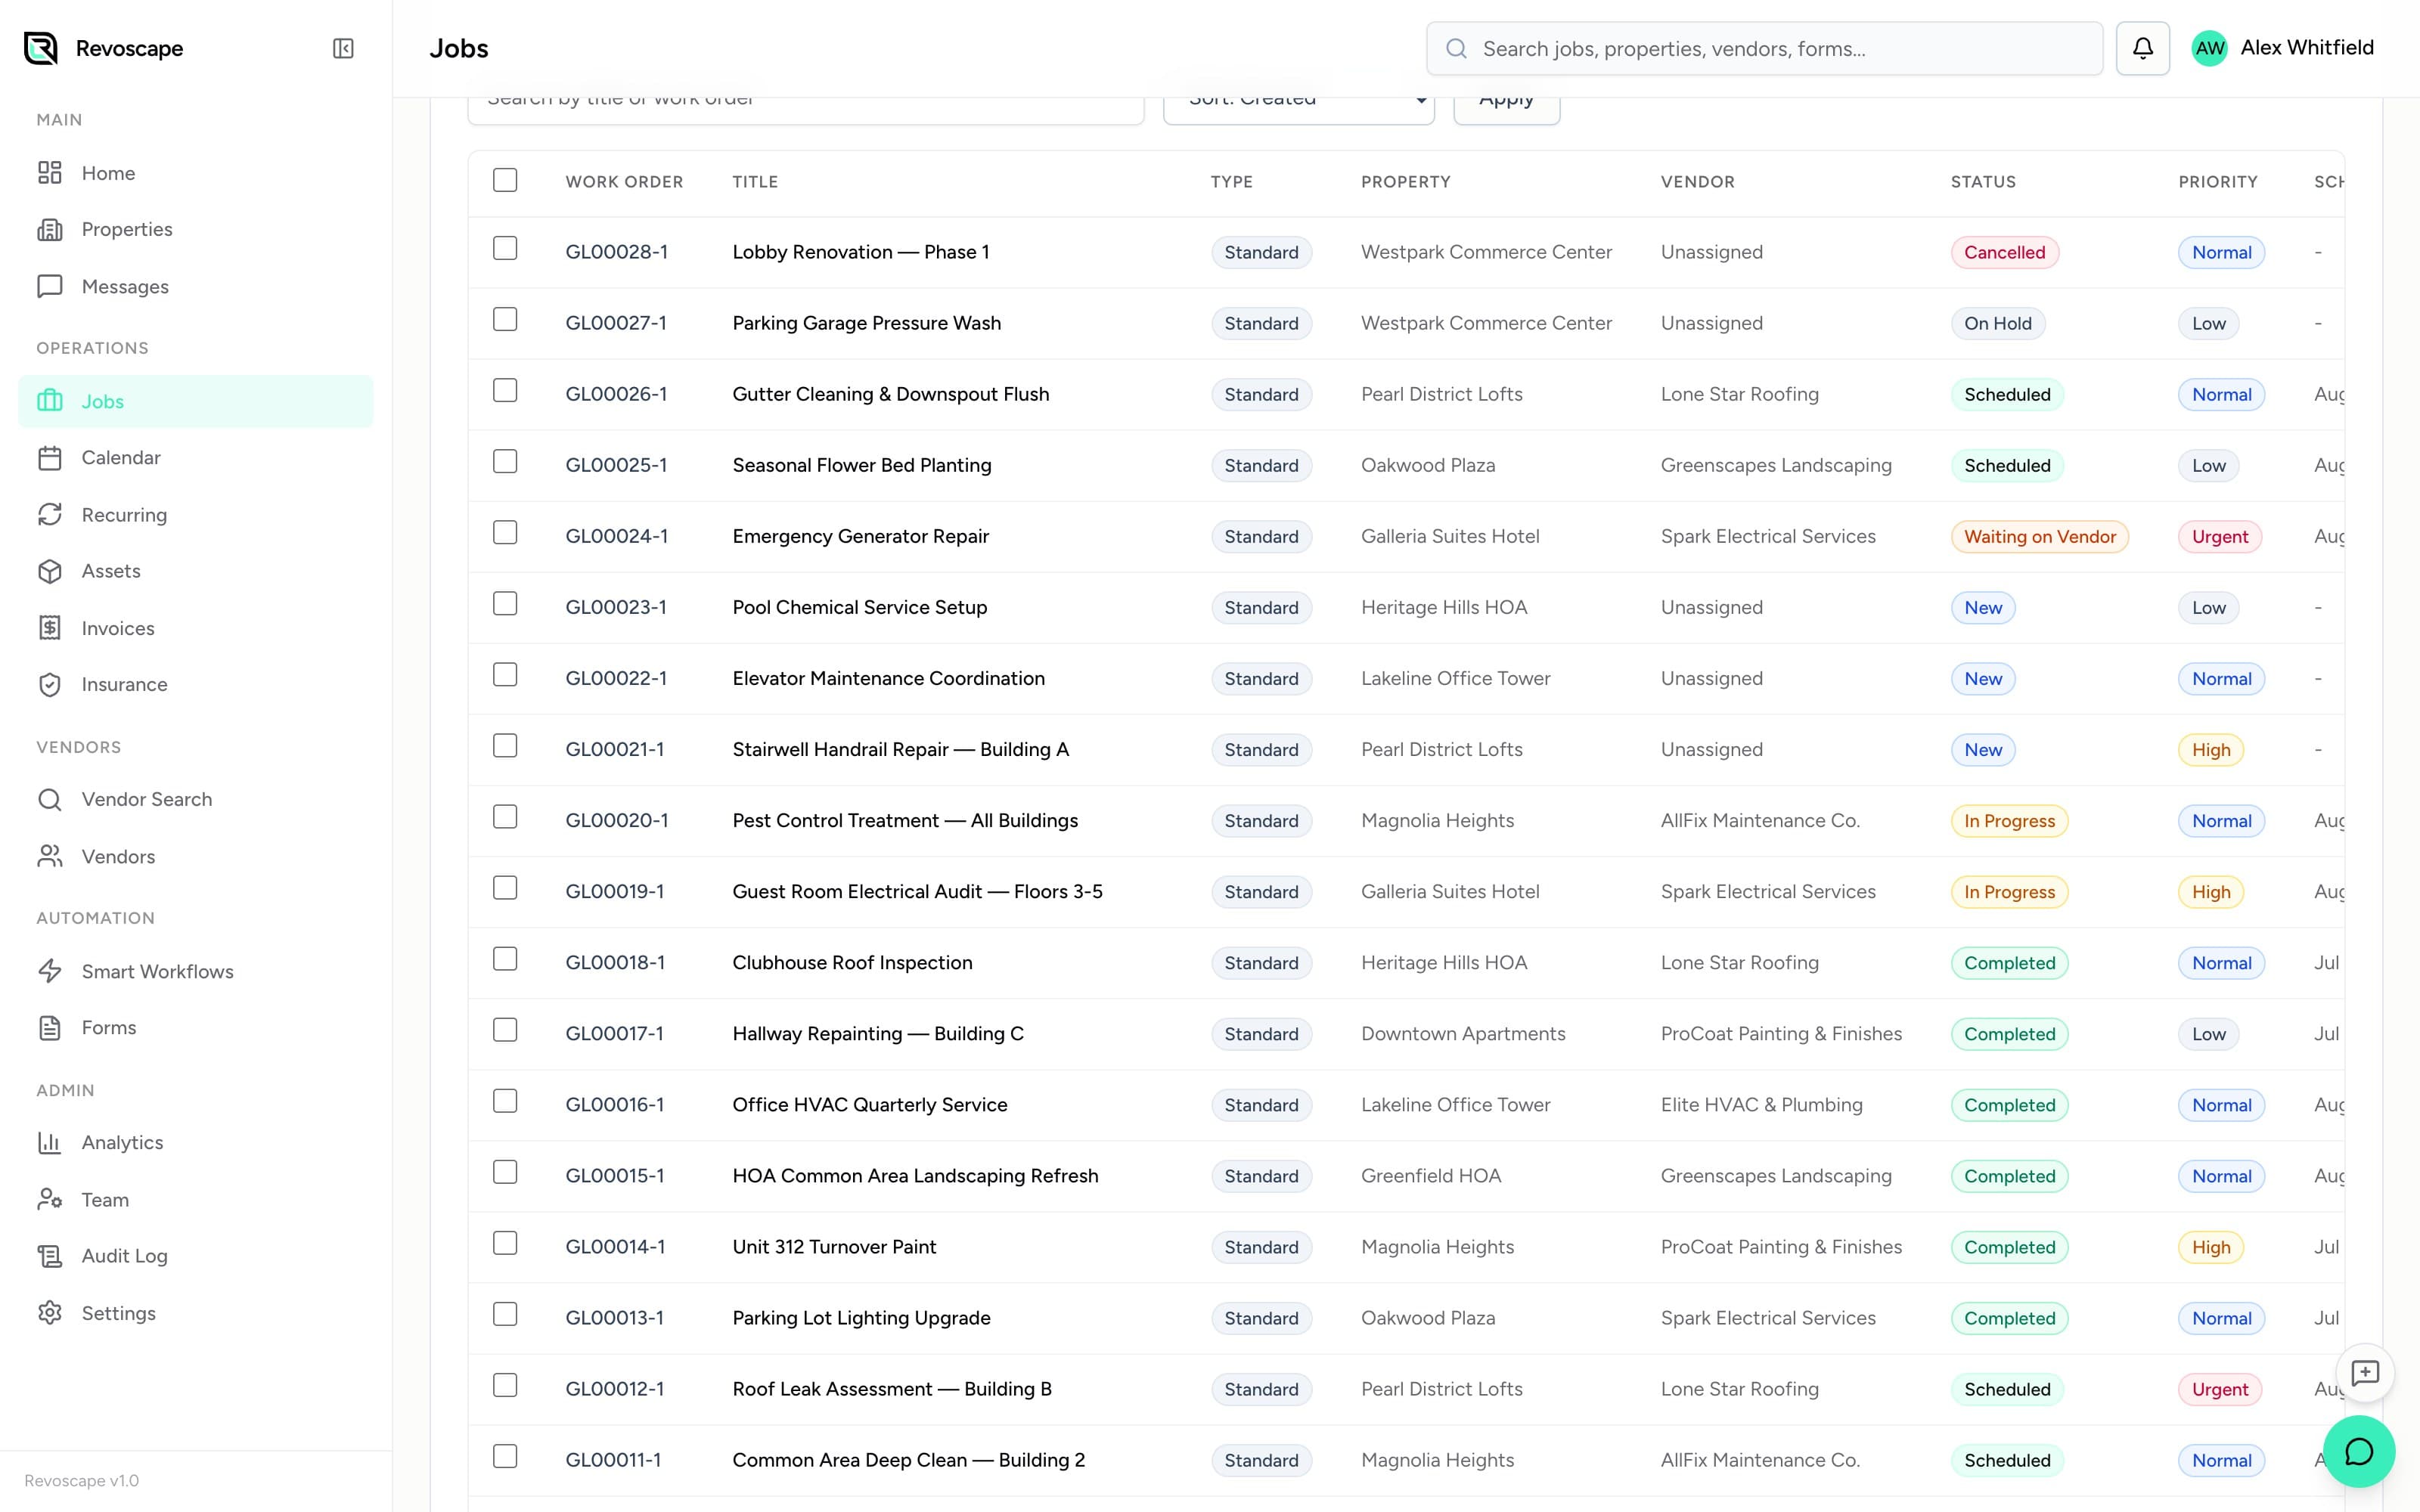The image size is (2420, 1512).
Task: Open the Calendar menu item
Action: pos(195,458)
